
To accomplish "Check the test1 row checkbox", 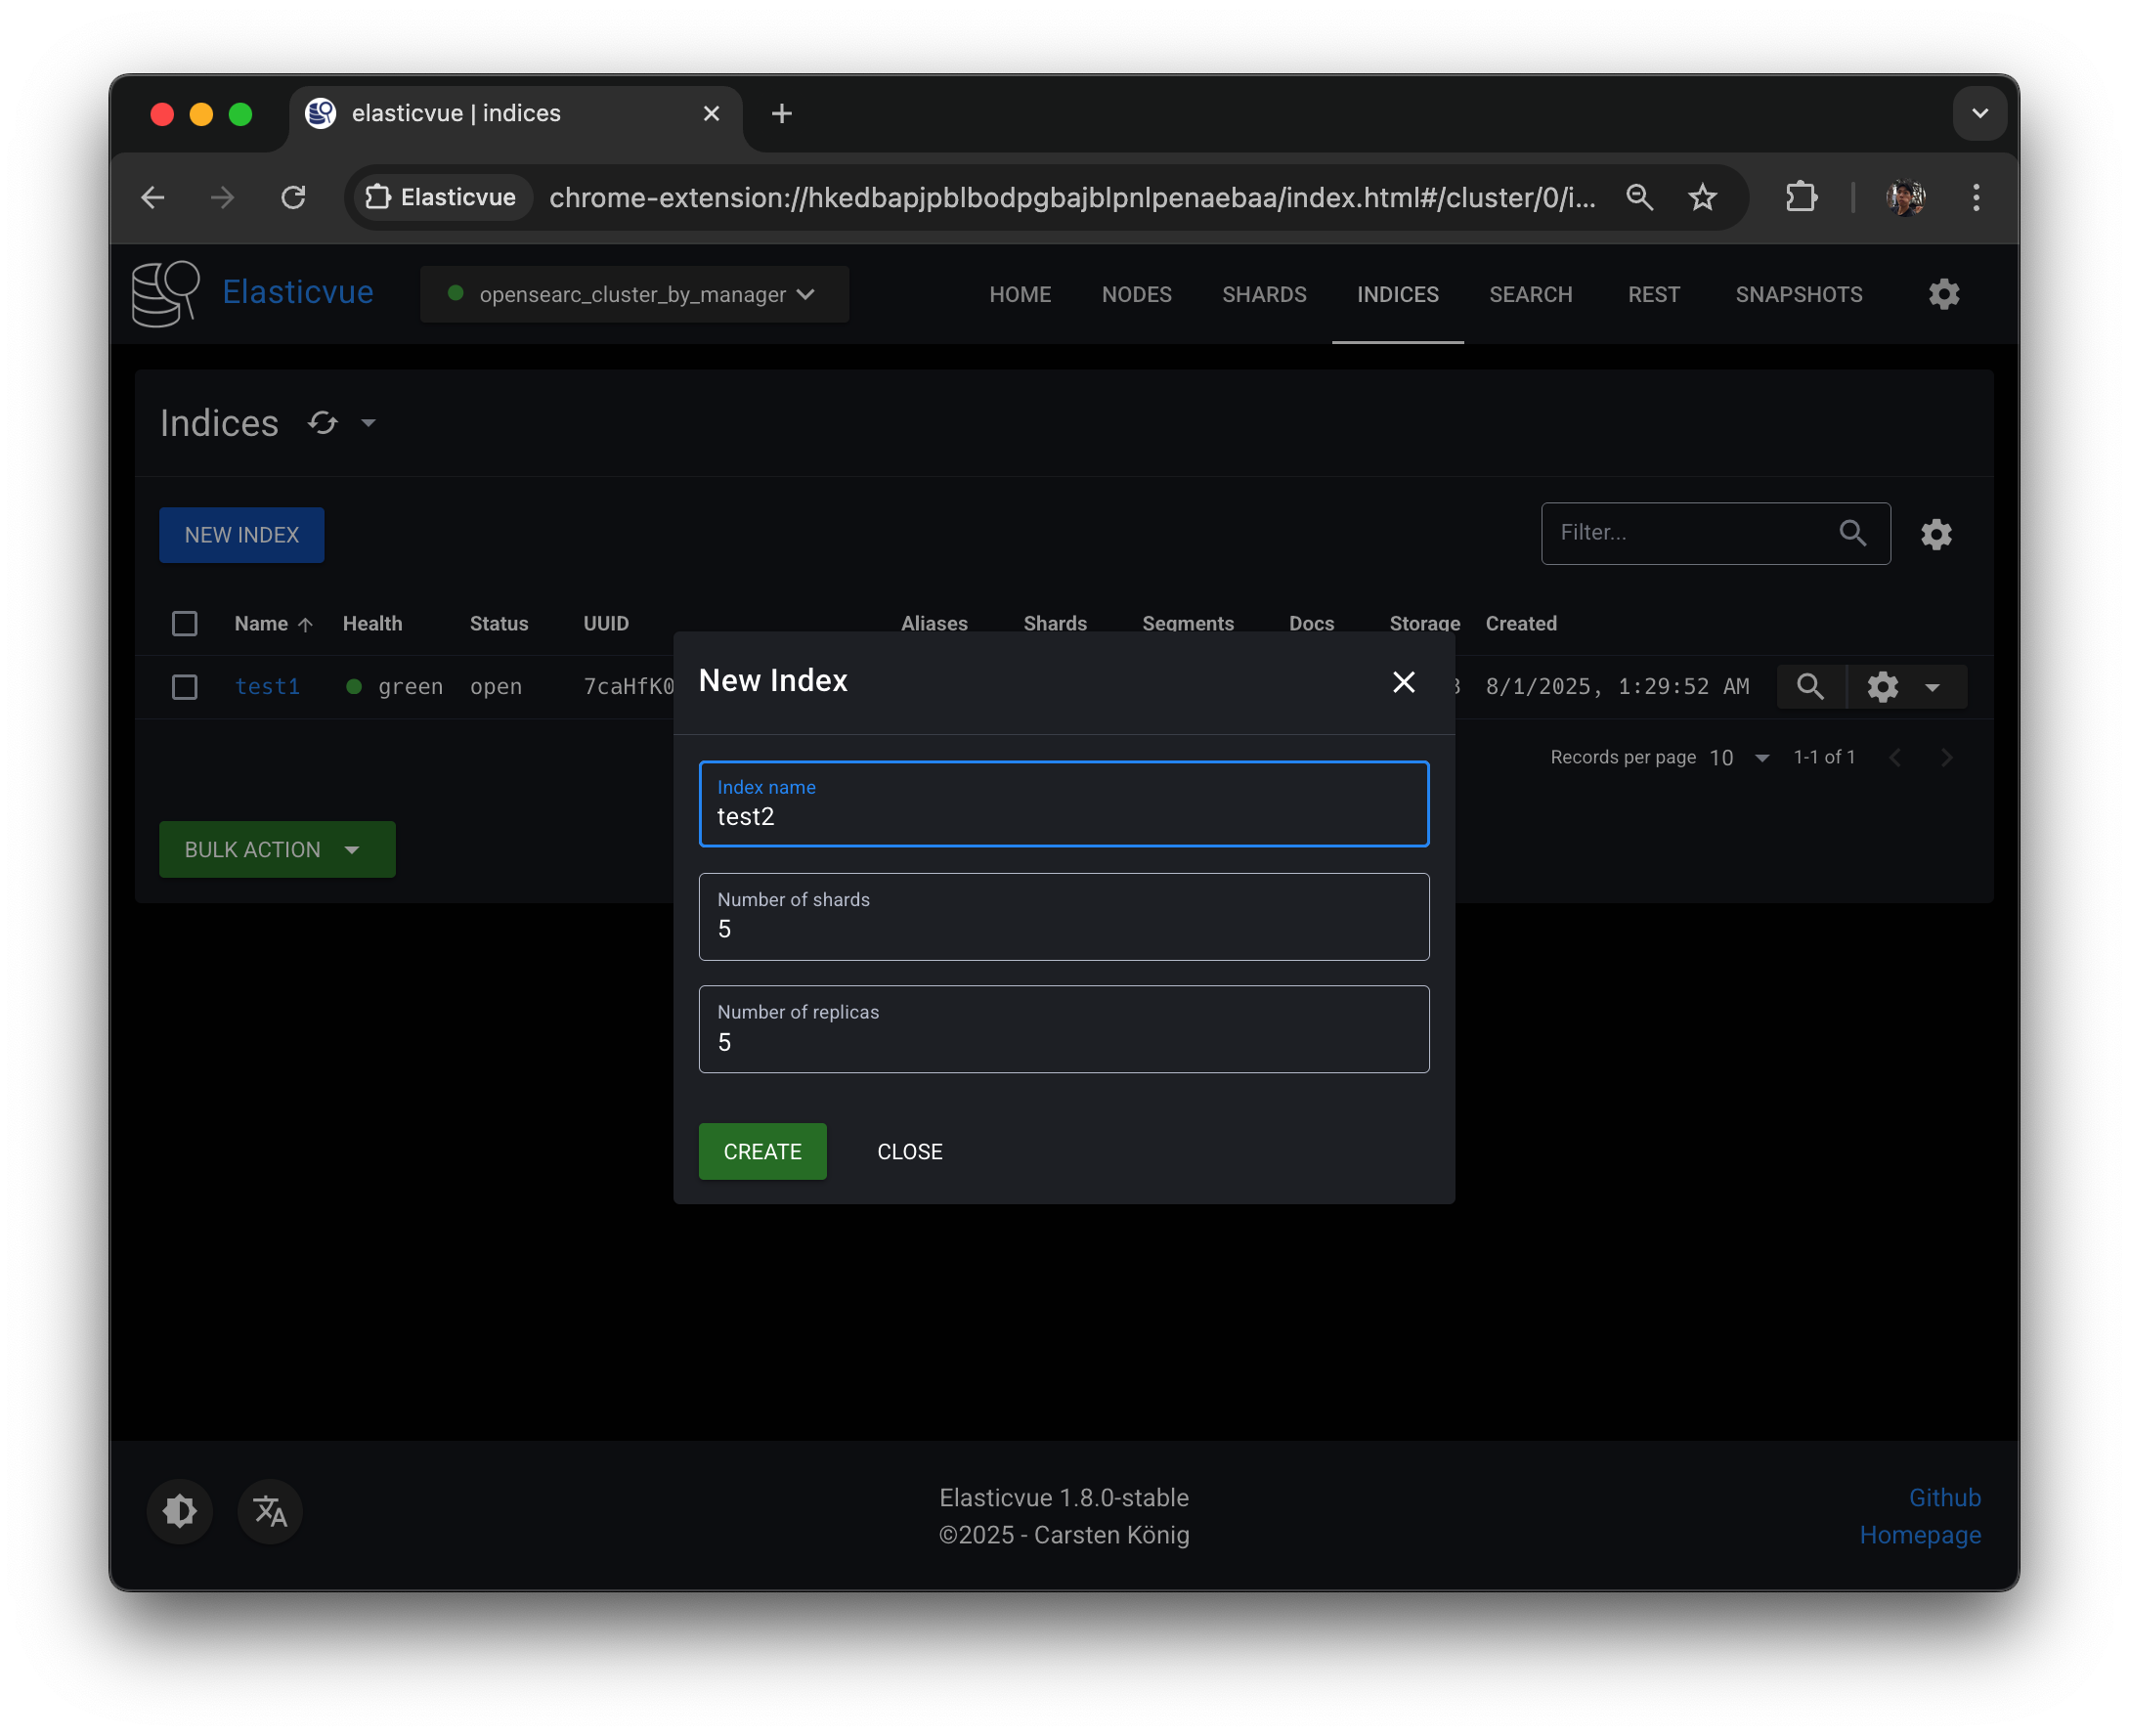I will pyautogui.click(x=185, y=687).
